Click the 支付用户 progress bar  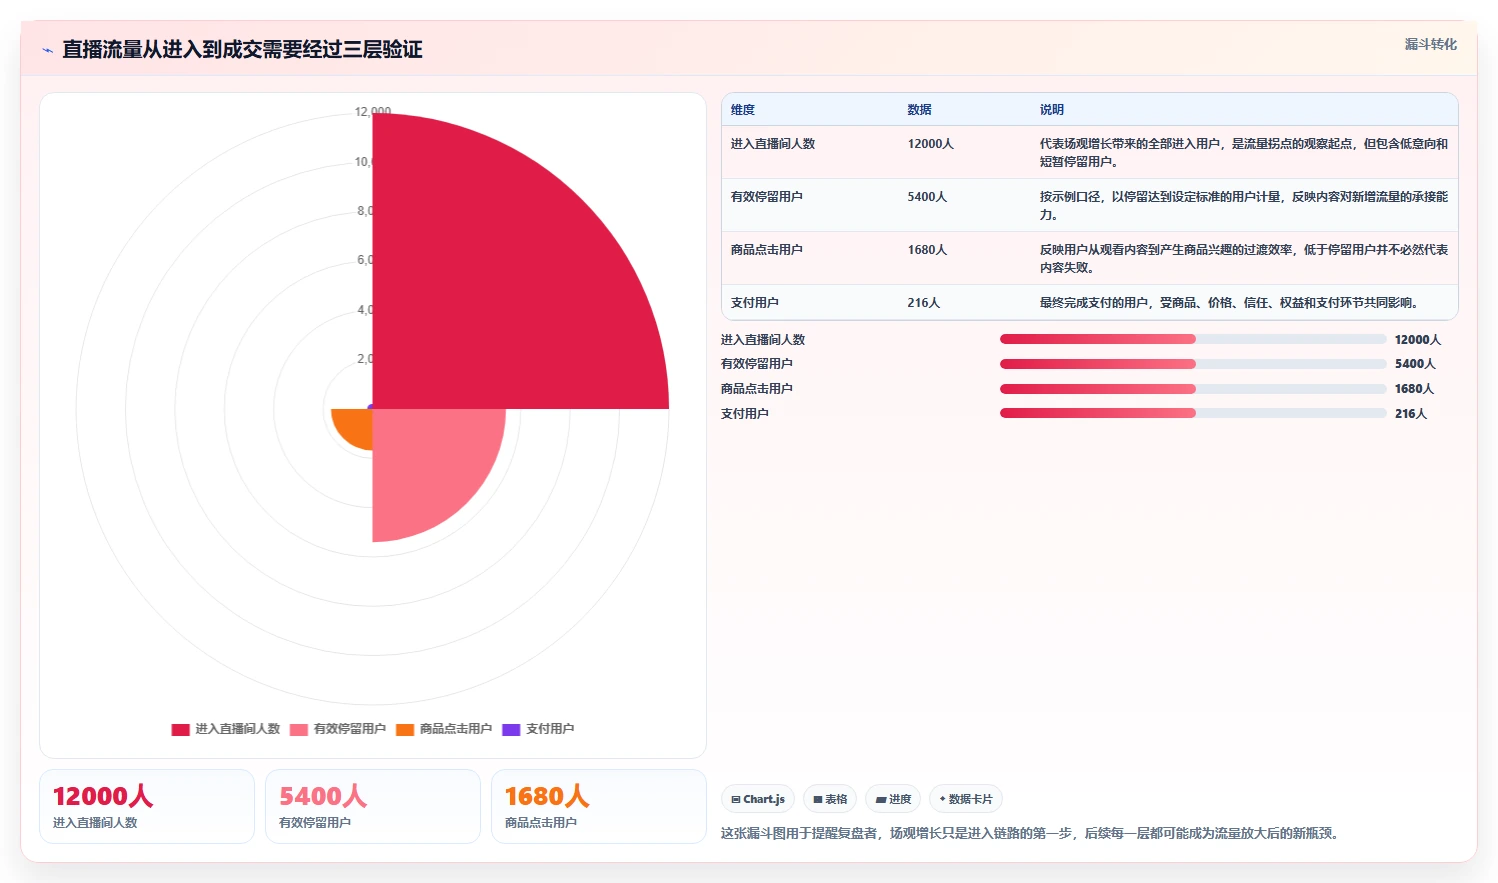tap(1193, 413)
